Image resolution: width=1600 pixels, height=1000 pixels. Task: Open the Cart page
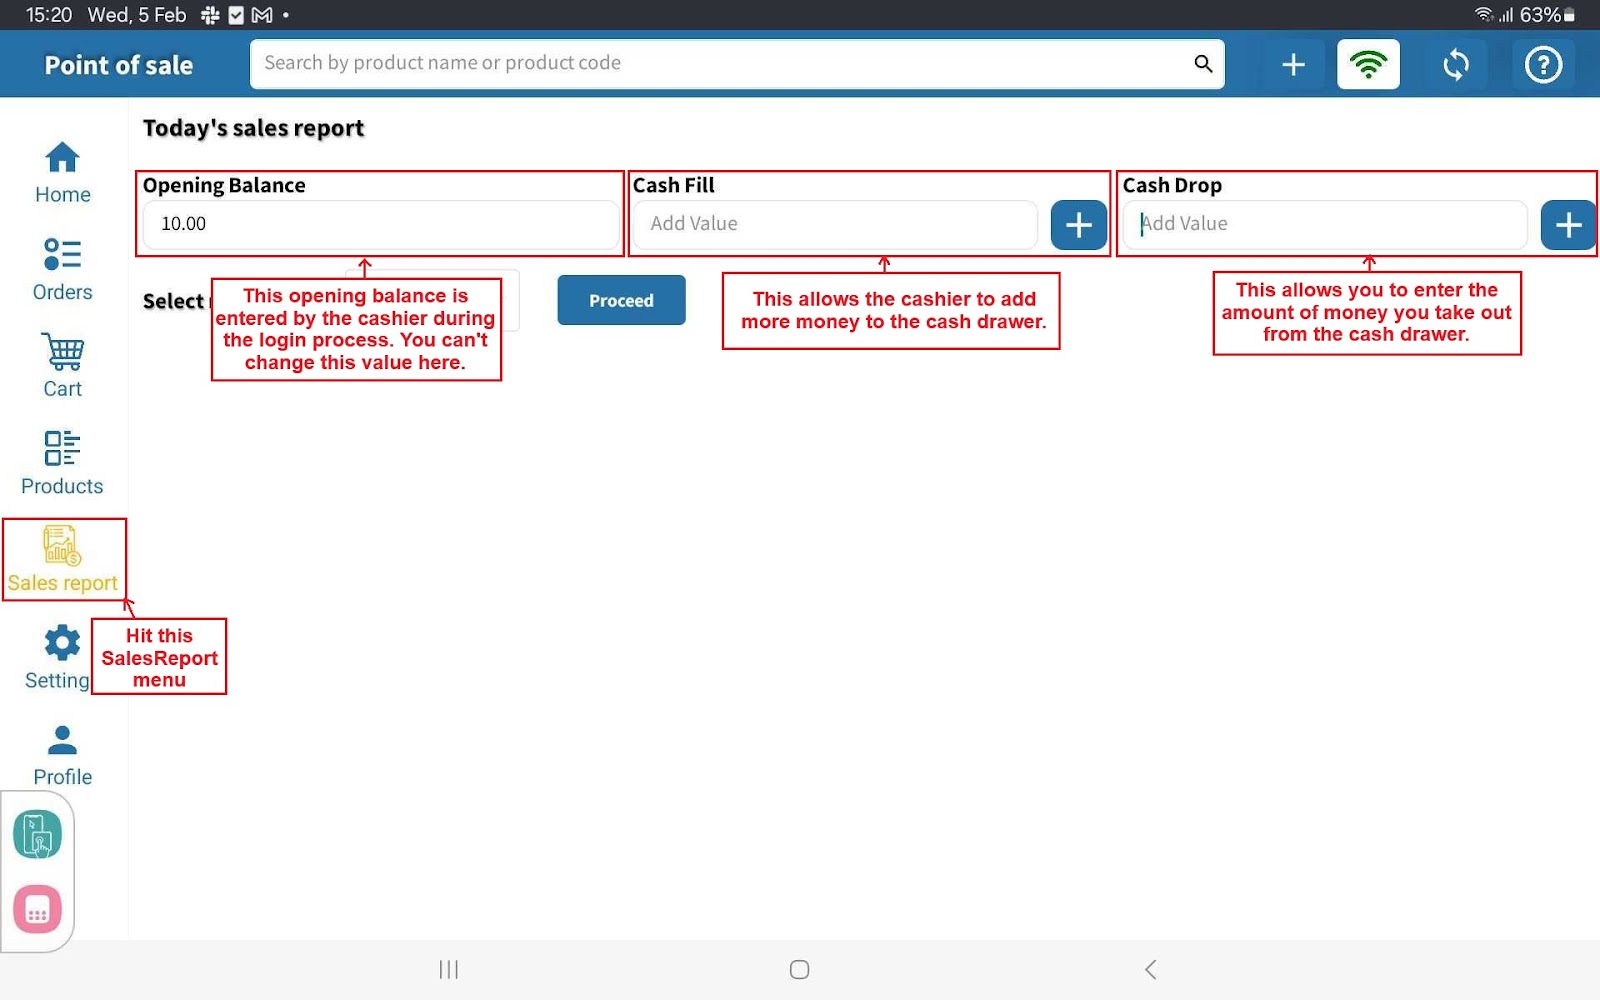pyautogui.click(x=62, y=366)
